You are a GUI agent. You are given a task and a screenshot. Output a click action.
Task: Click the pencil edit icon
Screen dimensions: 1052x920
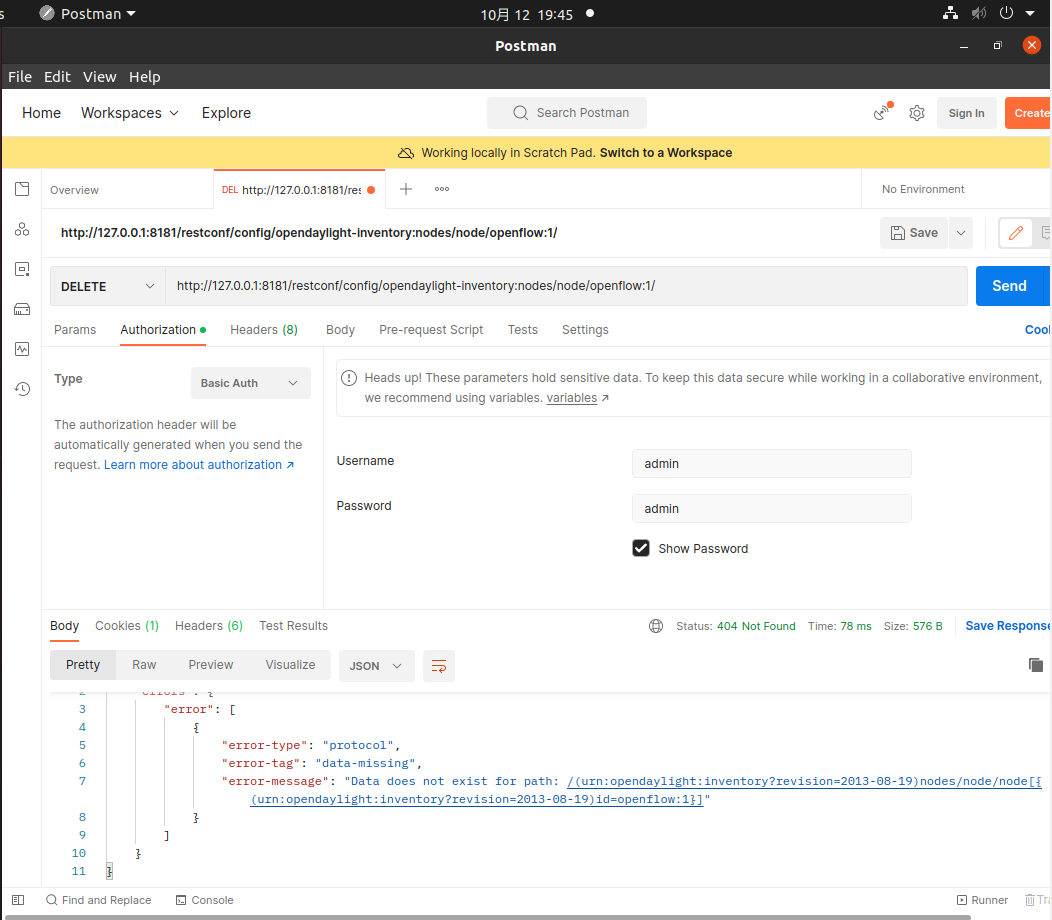coord(1016,233)
